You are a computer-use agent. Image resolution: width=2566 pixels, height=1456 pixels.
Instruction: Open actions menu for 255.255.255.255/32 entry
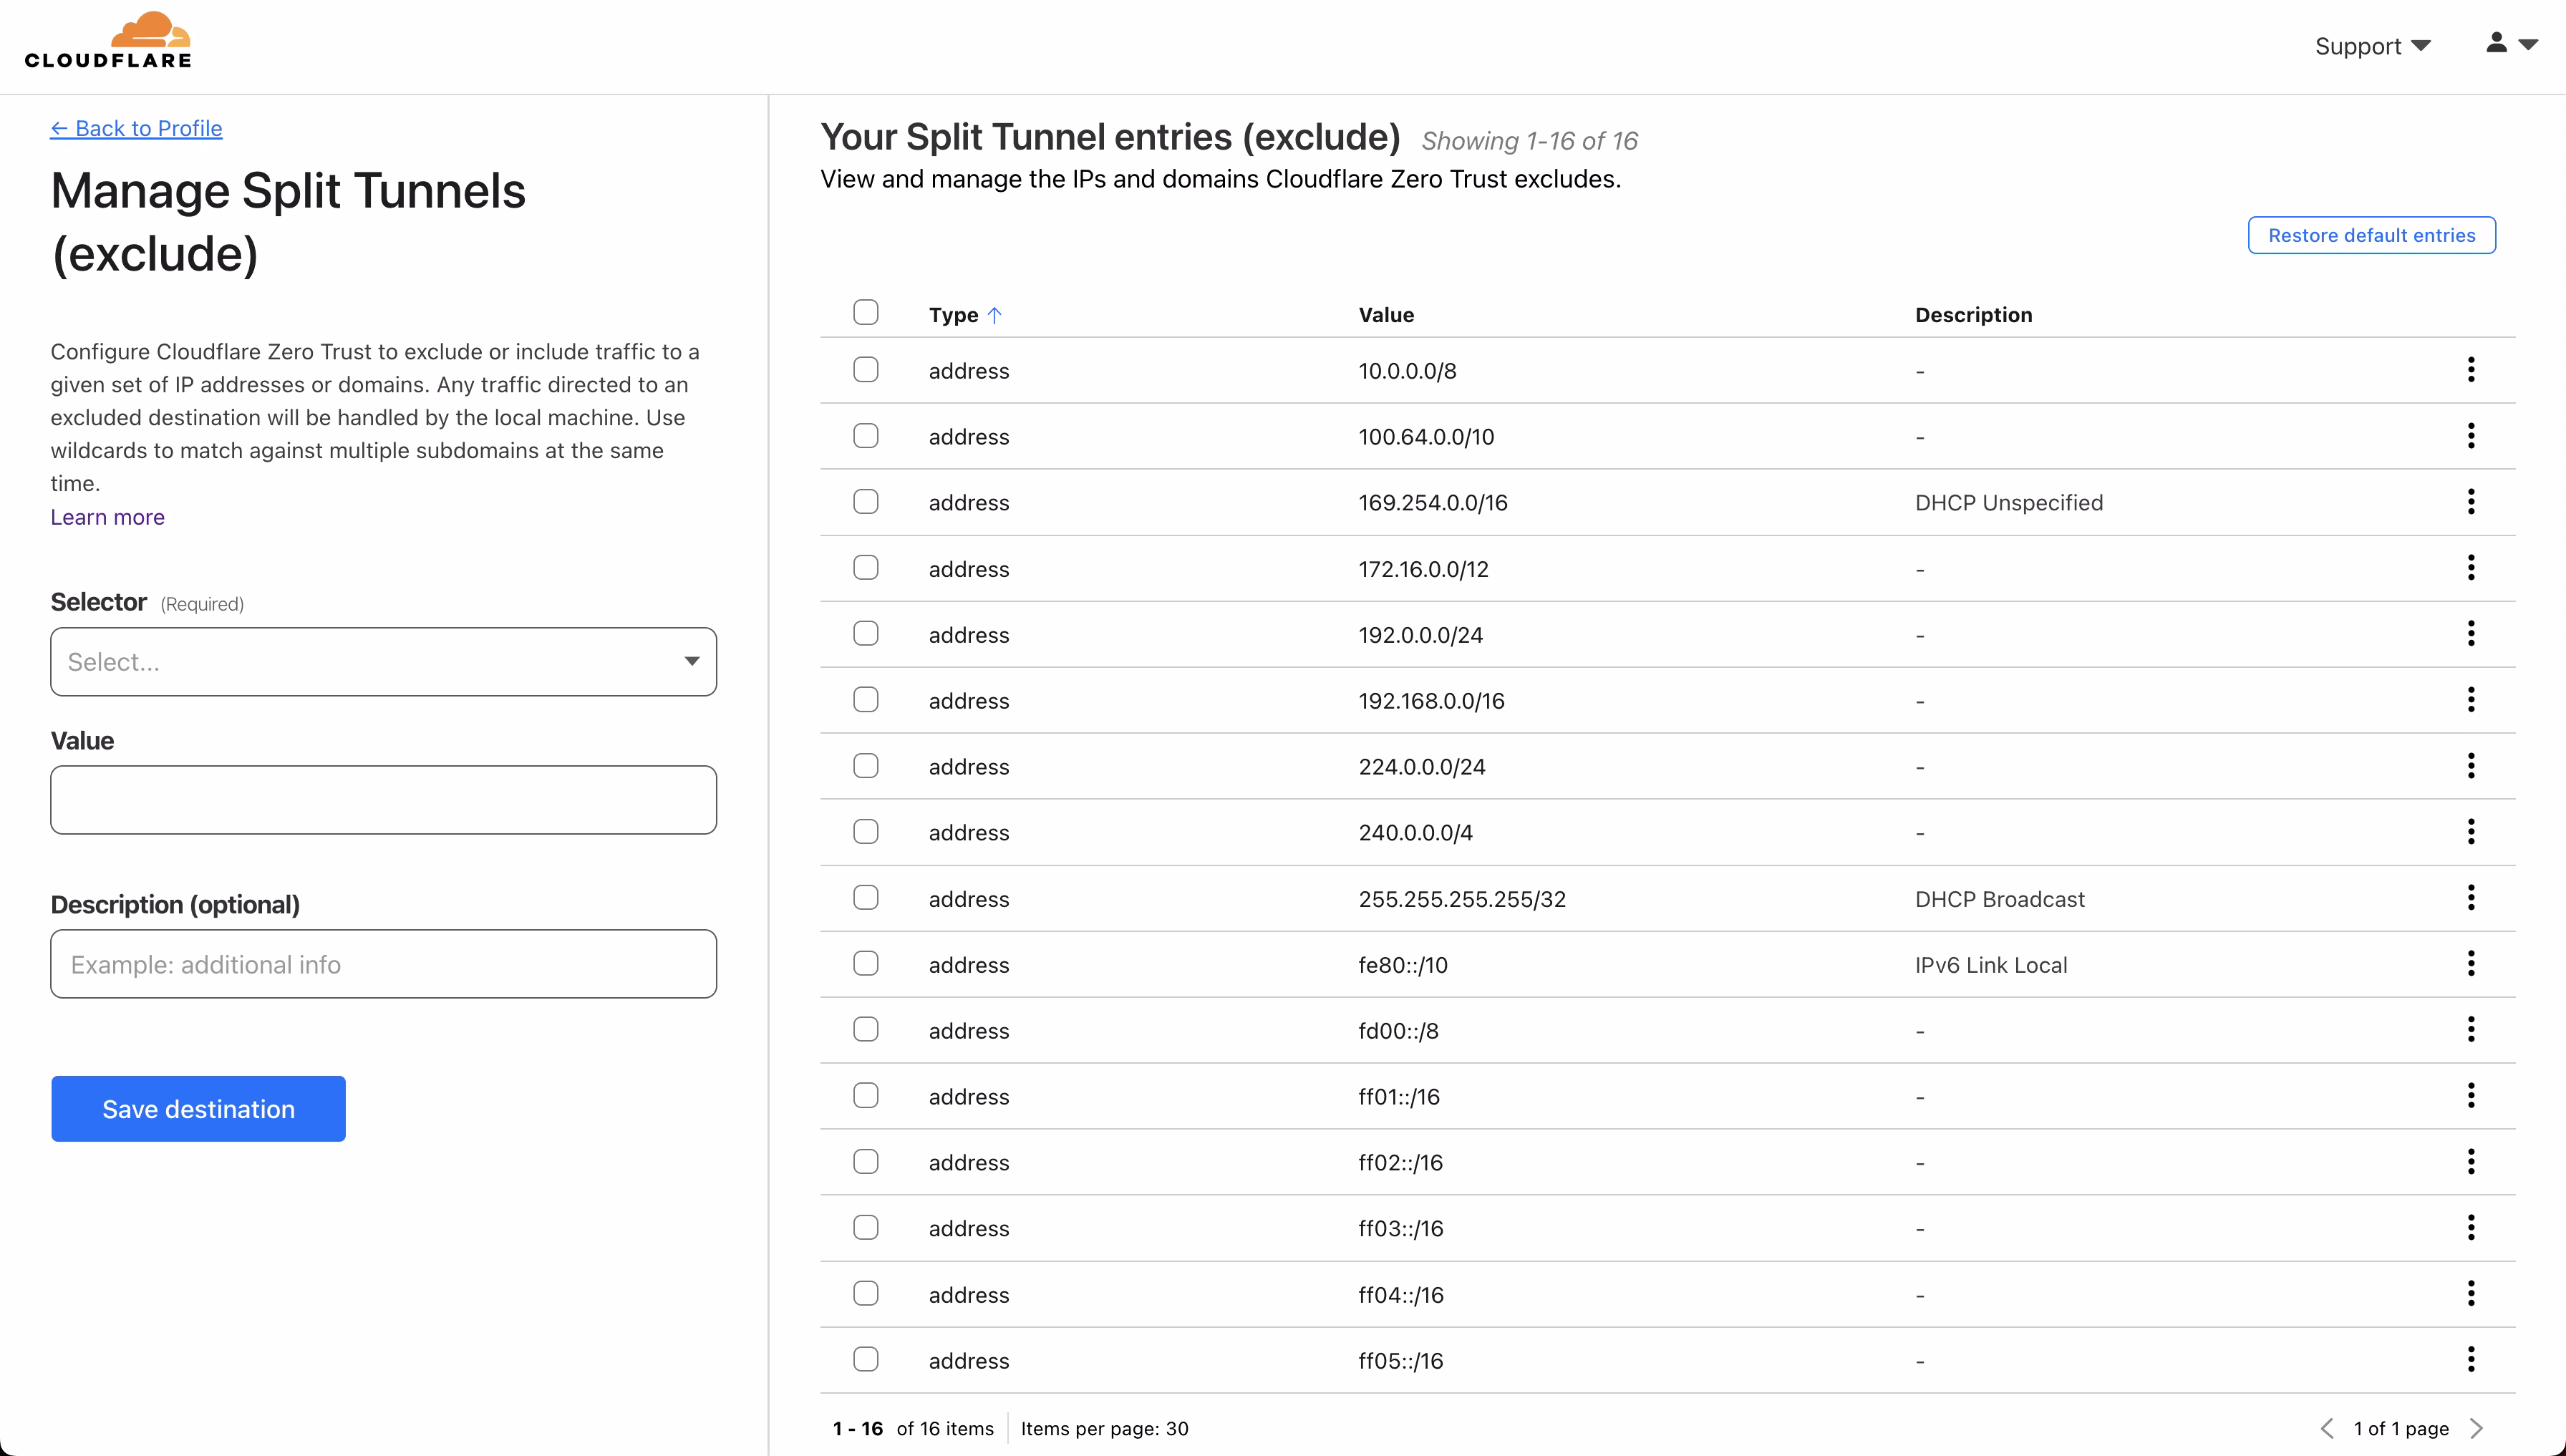[x=2470, y=898]
